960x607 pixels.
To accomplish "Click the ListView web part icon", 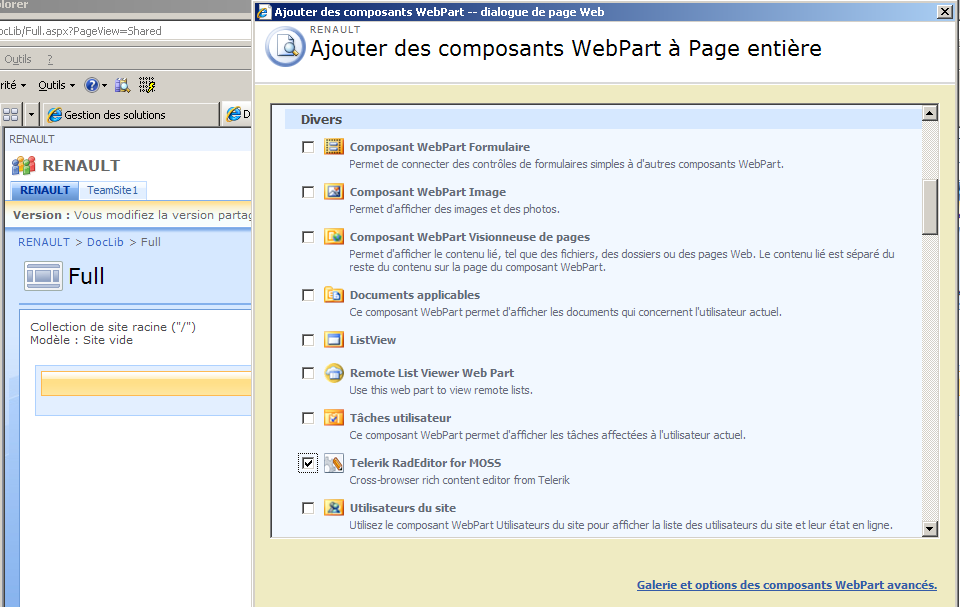I will 334,339.
